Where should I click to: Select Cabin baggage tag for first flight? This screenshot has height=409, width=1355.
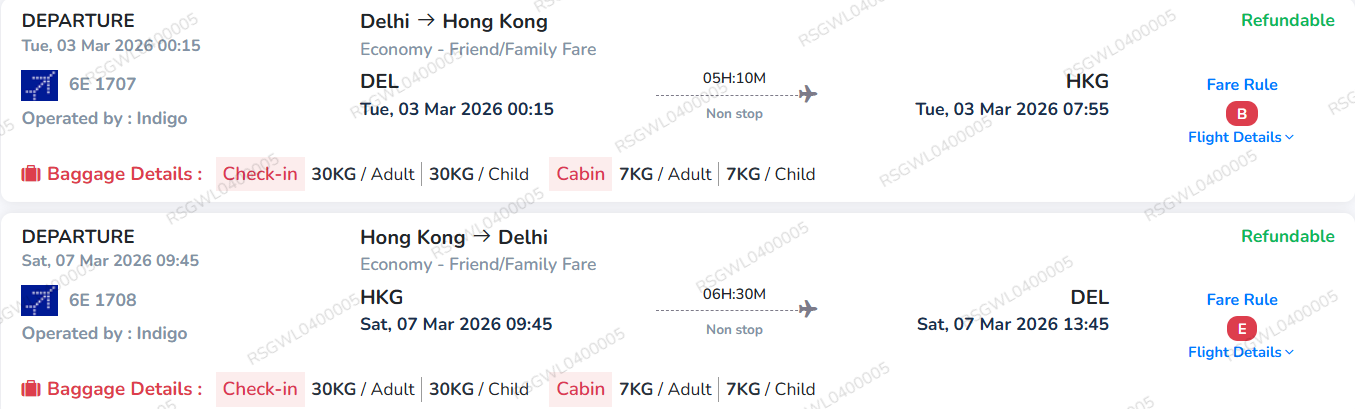tap(580, 174)
